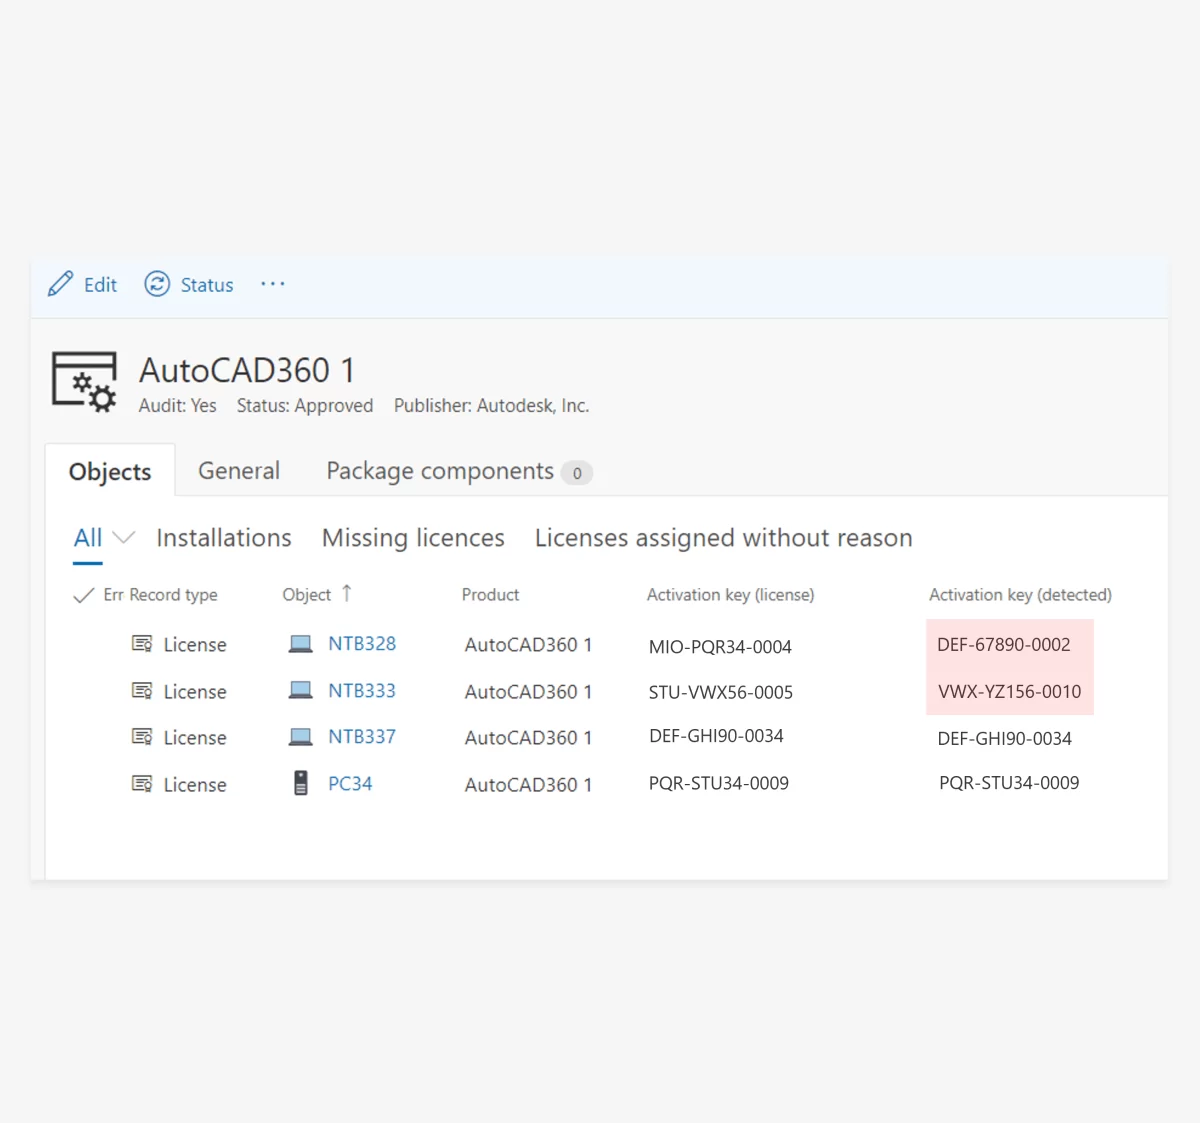Switch to the General tab

point(239,471)
